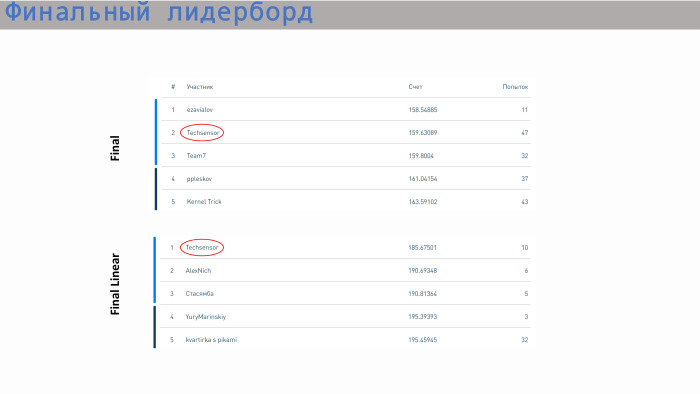Click the "Участник" column header

tap(200, 87)
